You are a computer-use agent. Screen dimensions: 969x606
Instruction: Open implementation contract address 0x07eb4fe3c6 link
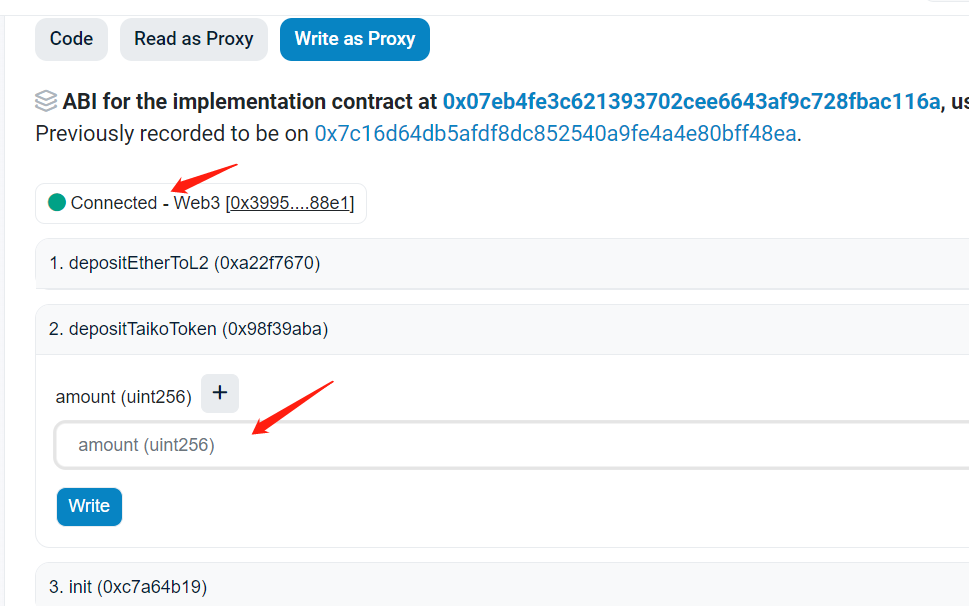[x=692, y=101]
